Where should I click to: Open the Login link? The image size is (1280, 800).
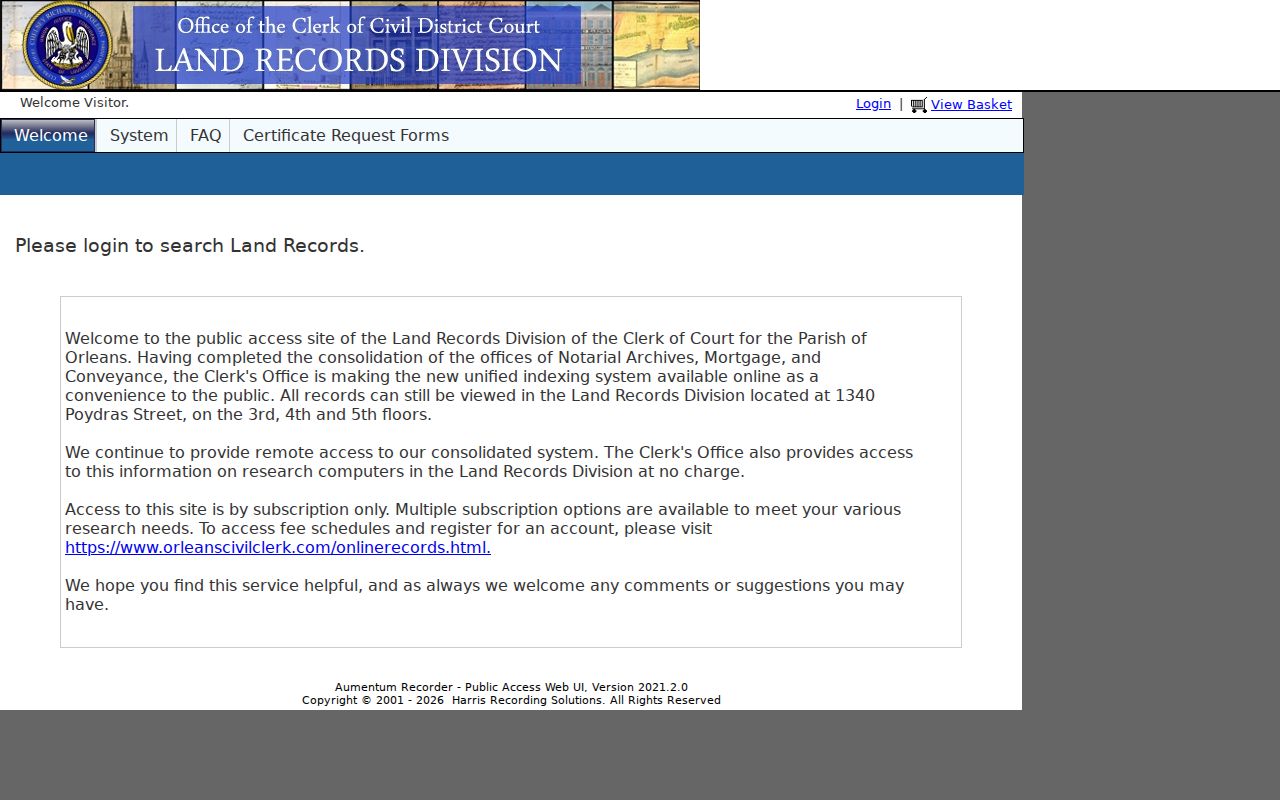pyautogui.click(x=873, y=104)
